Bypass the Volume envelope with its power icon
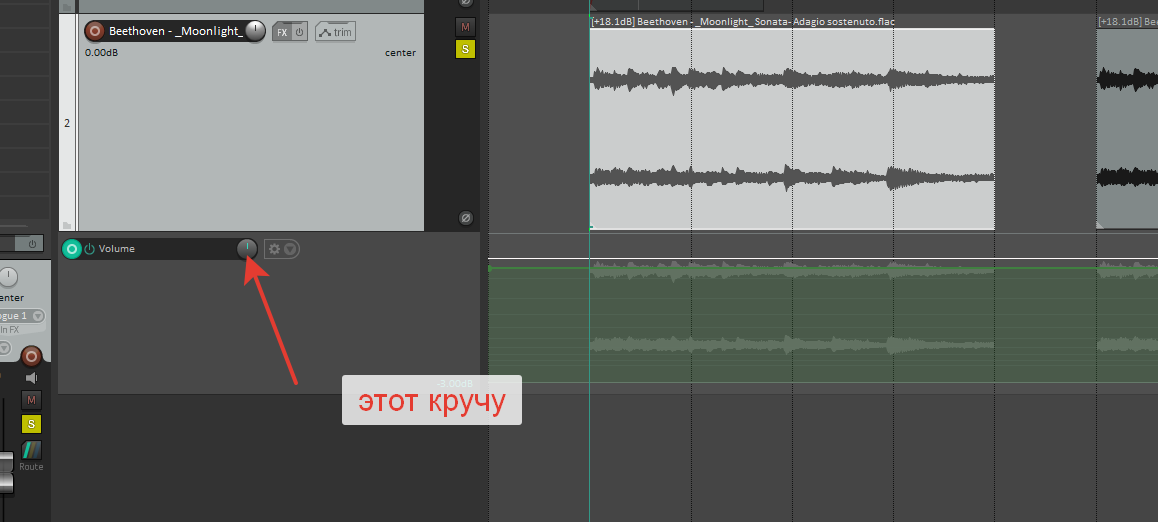 tap(89, 249)
